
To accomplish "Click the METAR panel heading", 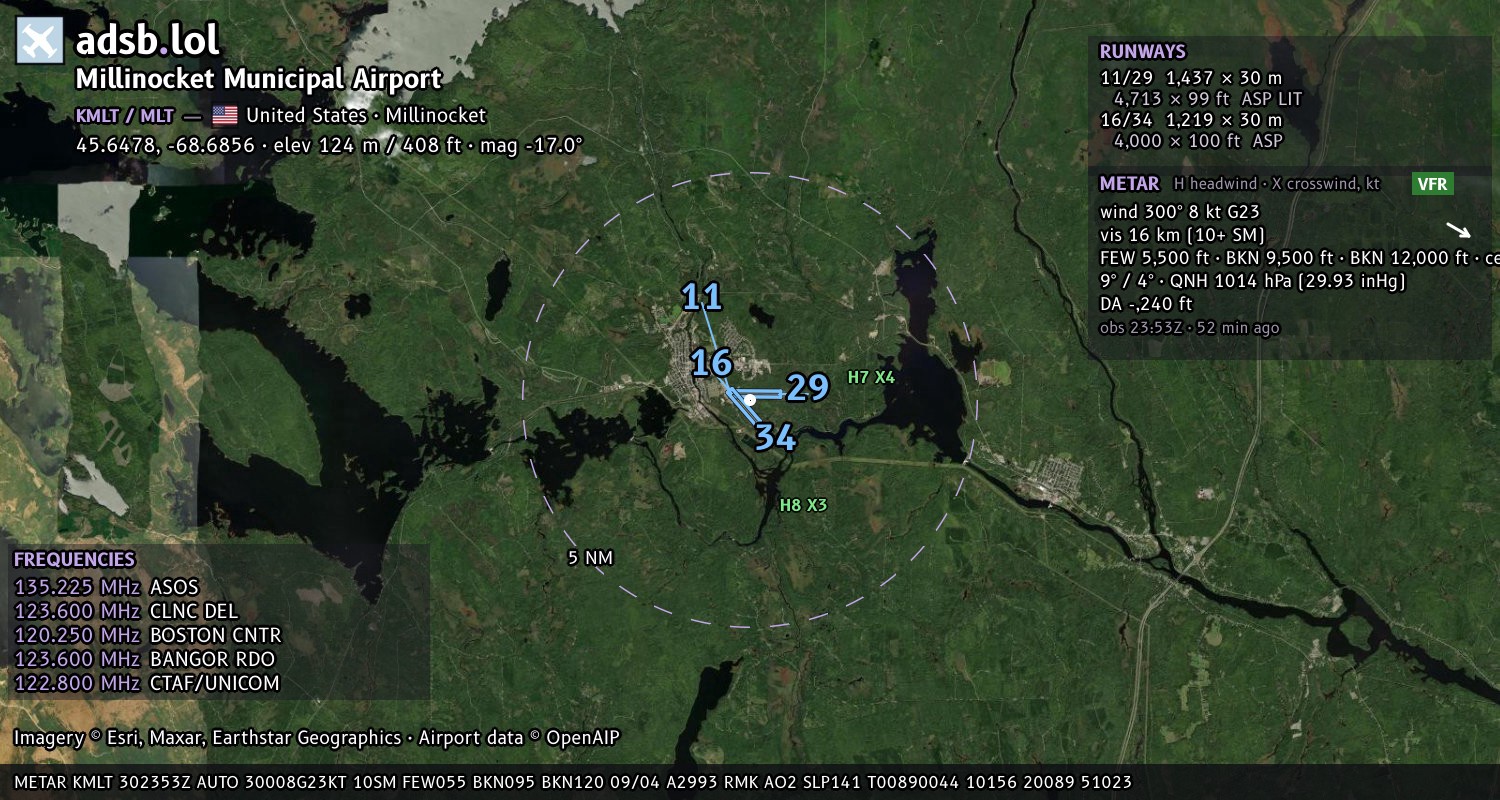I will [x=1130, y=184].
